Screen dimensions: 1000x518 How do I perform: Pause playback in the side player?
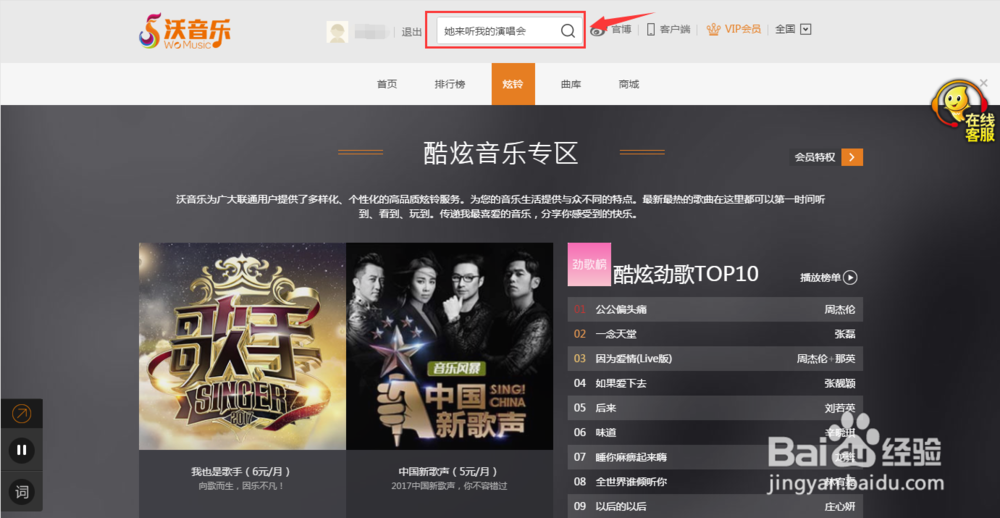click(22, 450)
